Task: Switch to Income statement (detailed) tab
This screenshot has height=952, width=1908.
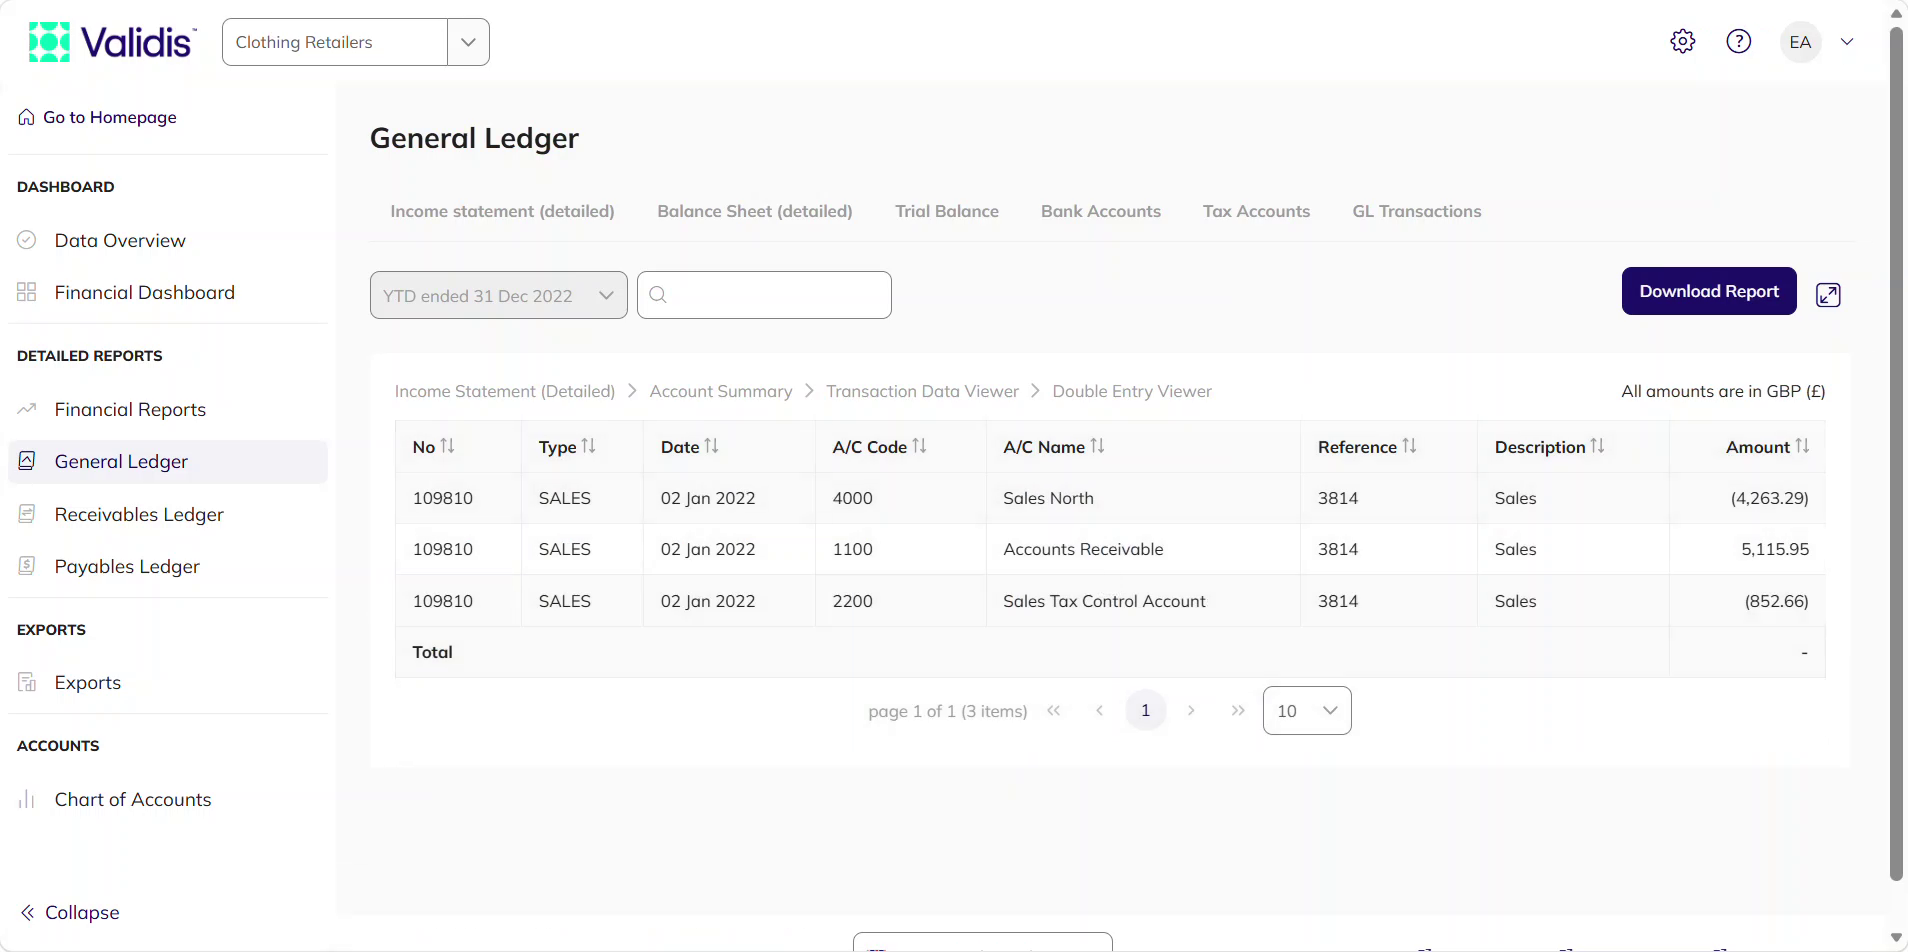Action: 502,211
